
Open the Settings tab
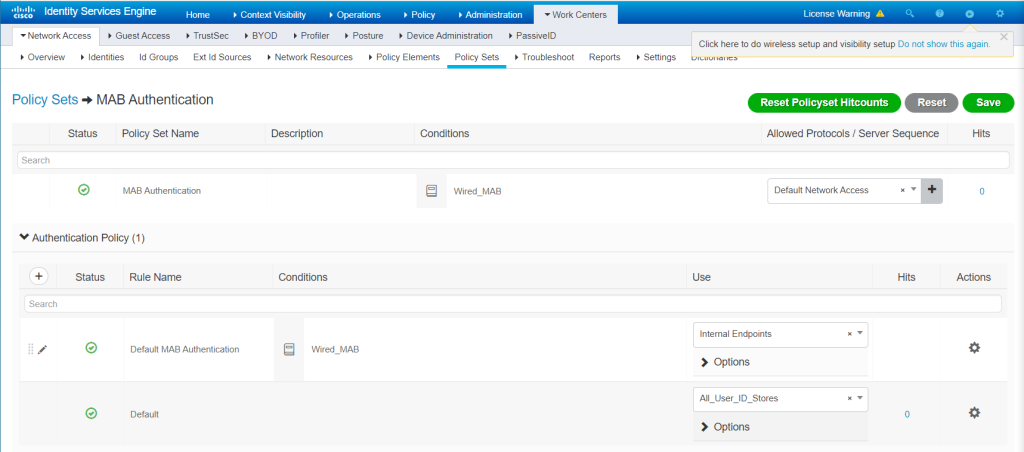point(656,57)
